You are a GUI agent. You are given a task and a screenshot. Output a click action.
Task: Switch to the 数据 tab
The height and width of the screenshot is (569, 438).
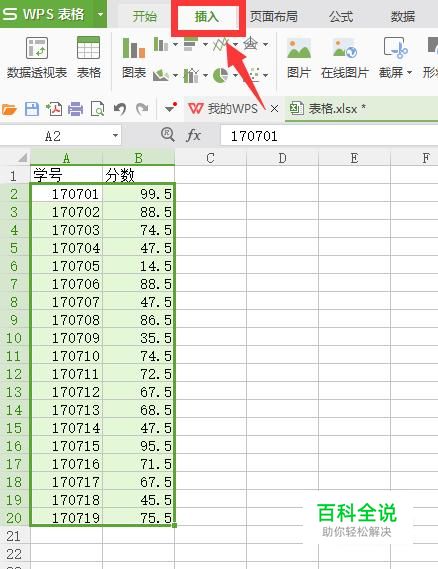pos(403,16)
